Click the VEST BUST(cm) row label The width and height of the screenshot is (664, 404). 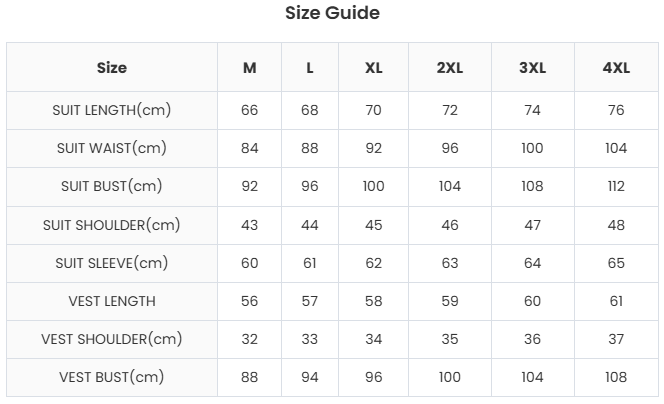pos(112,377)
